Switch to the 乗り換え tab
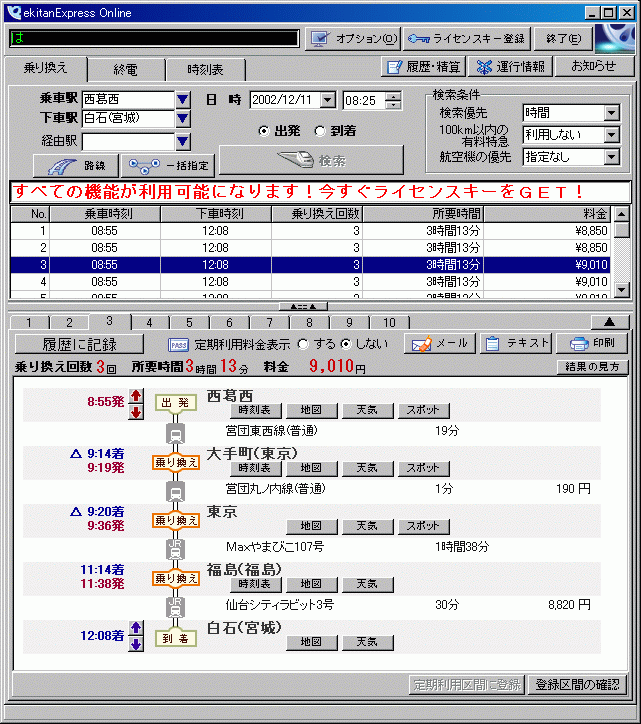Viewport: 641px width, 724px height. [x=45, y=68]
